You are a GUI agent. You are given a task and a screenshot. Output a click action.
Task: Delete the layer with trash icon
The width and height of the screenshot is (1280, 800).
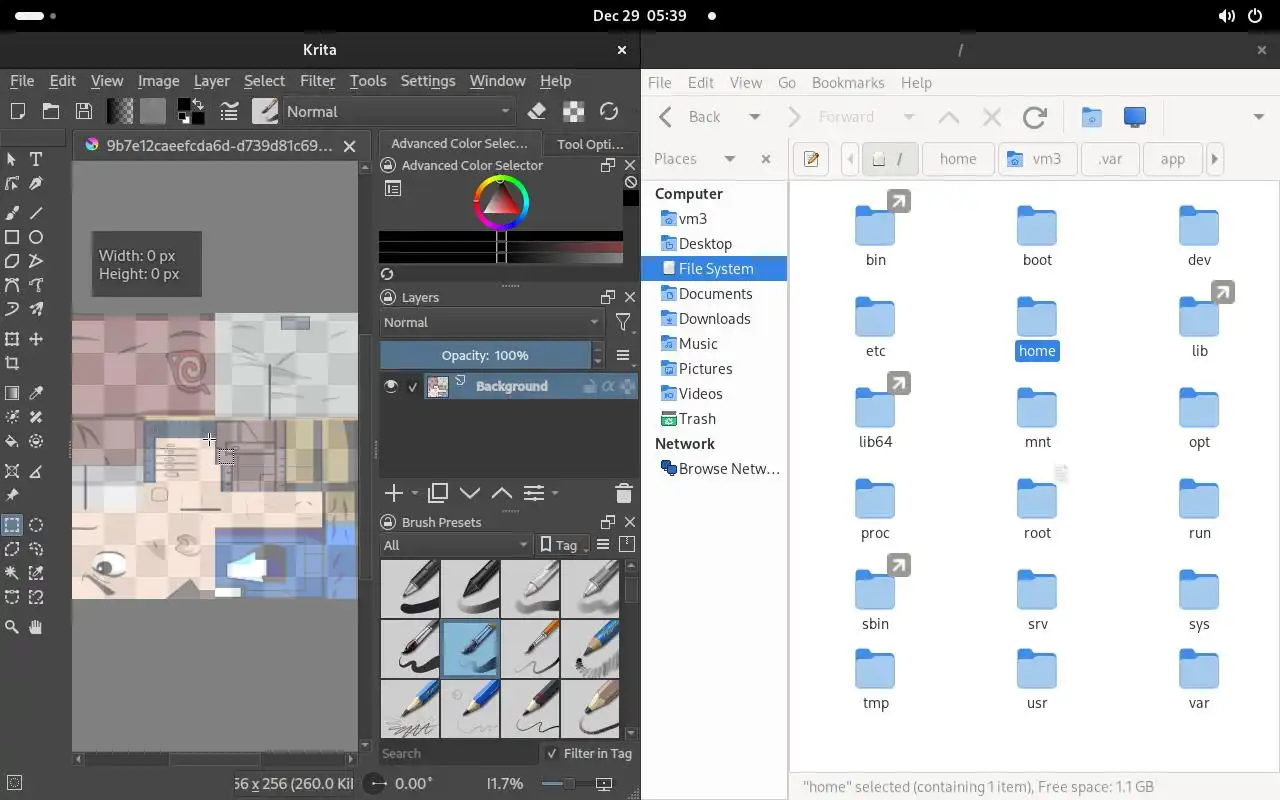click(624, 493)
